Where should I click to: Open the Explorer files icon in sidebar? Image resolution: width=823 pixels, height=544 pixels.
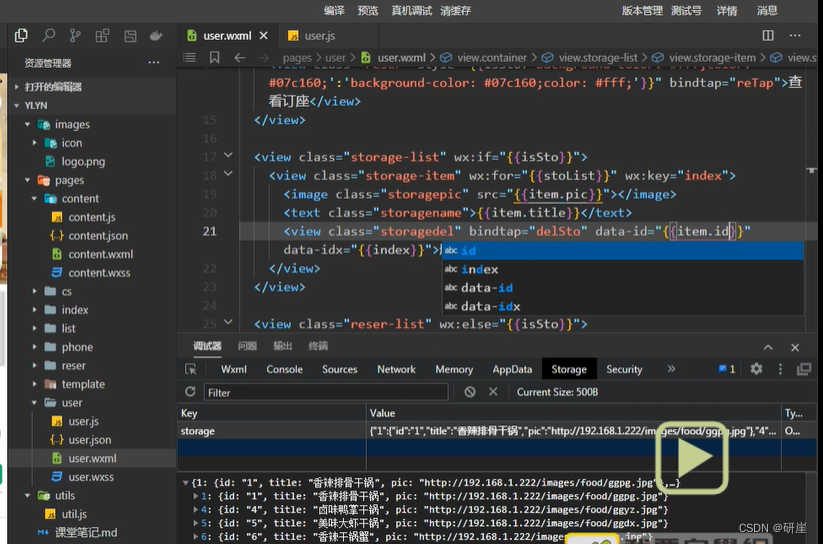click(22, 36)
